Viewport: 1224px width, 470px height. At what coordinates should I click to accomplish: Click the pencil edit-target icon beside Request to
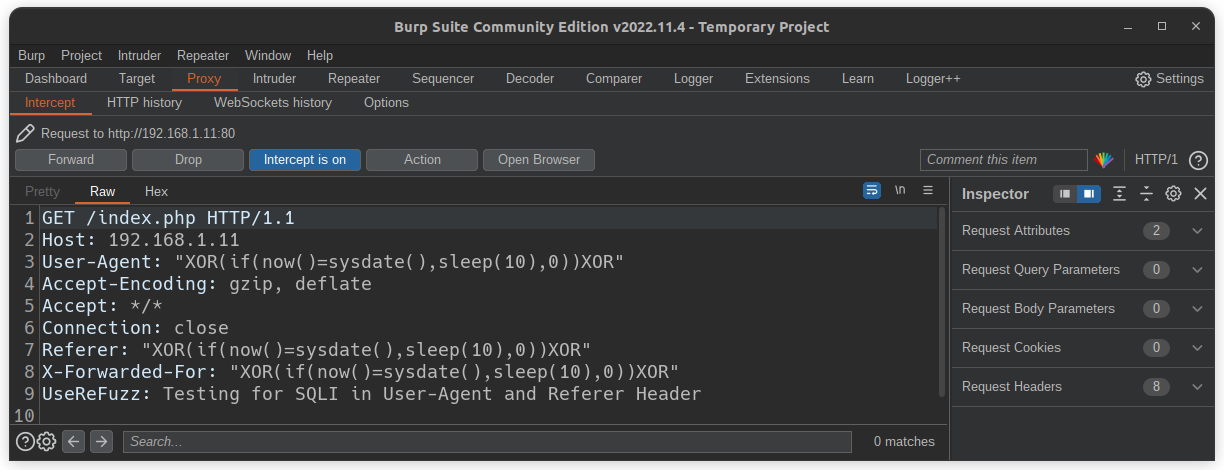pyautogui.click(x=26, y=133)
